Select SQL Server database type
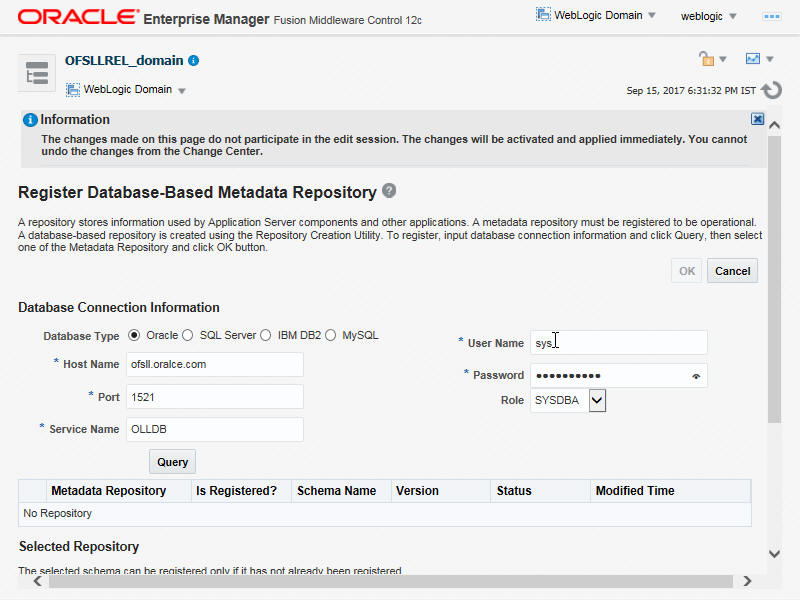 (x=188, y=335)
